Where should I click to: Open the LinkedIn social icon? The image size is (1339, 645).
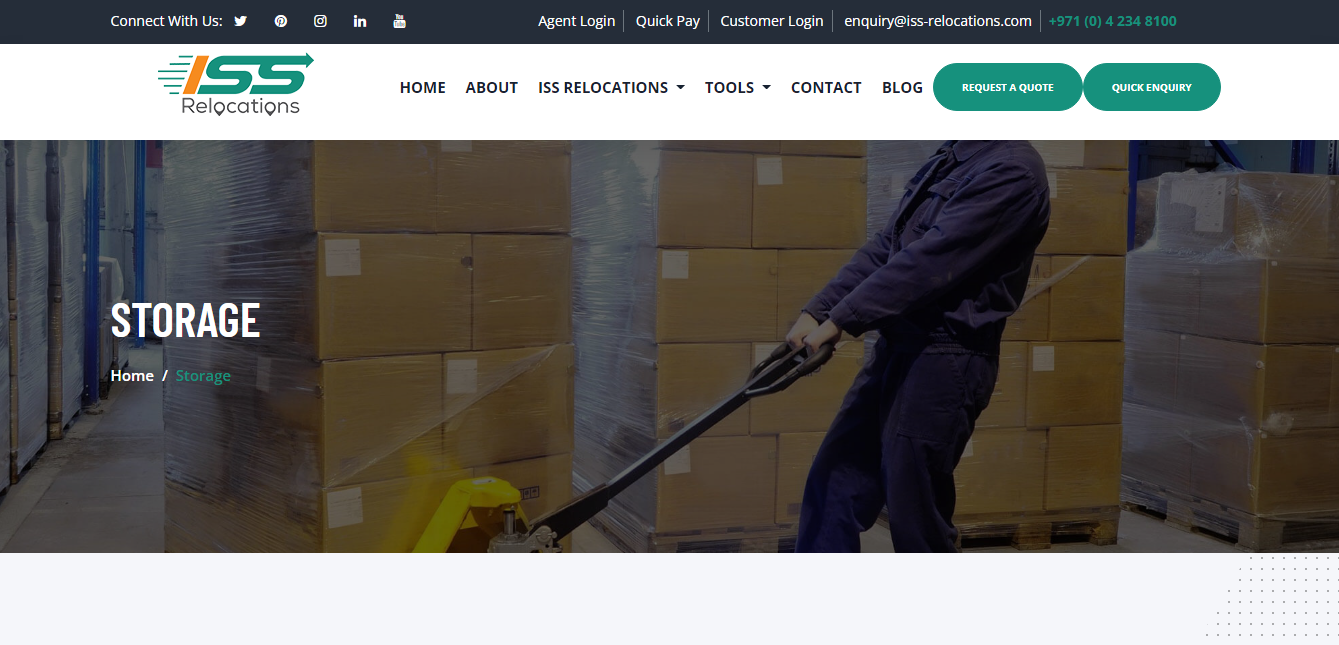pyautogui.click(x=360, y=21)
